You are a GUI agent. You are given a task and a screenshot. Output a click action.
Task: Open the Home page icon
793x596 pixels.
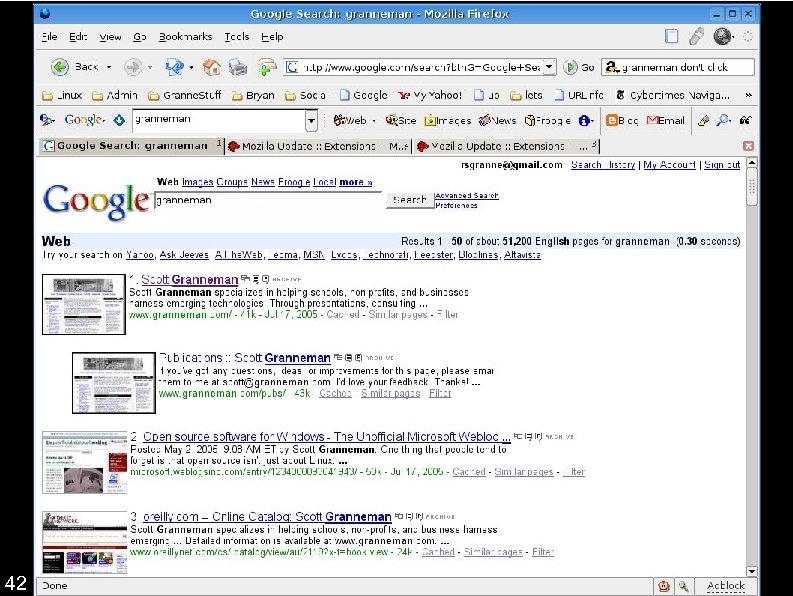coord(211,67)
